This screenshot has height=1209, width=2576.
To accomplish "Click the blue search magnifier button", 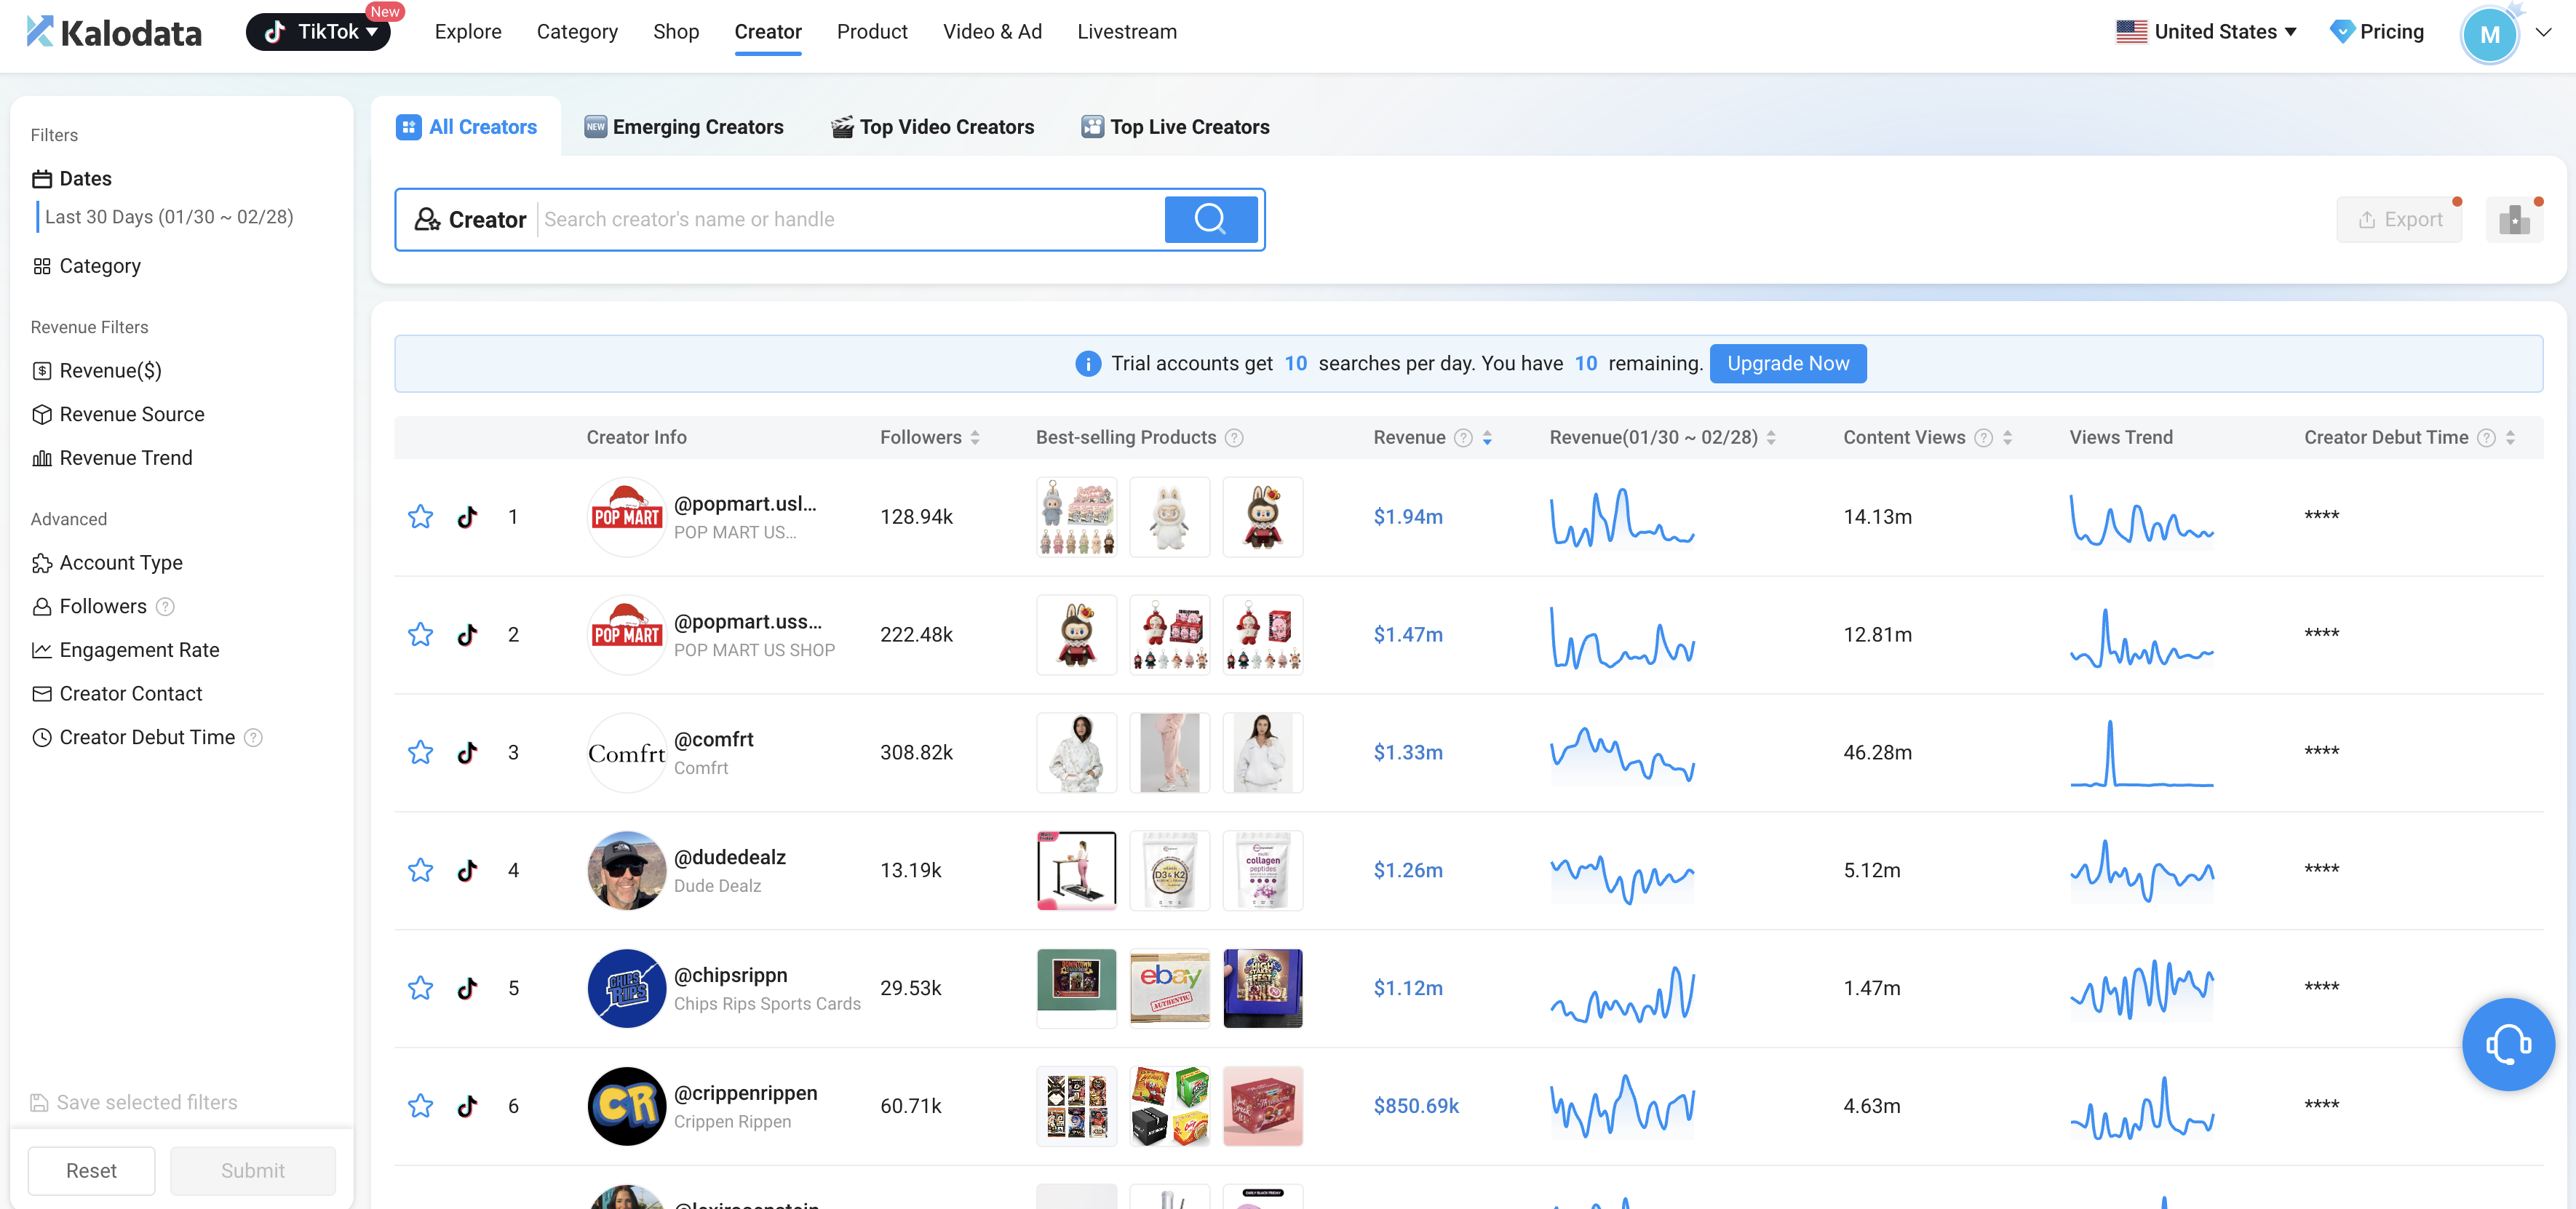I will coord(1210,219).
